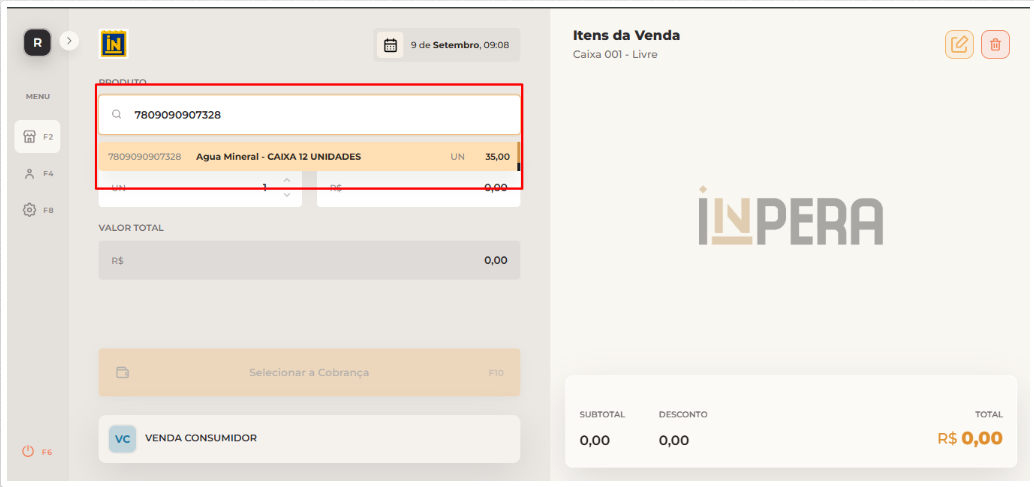
Task: Click the SUBTOTAL value 0,00
Action: (x=595, y=441)
